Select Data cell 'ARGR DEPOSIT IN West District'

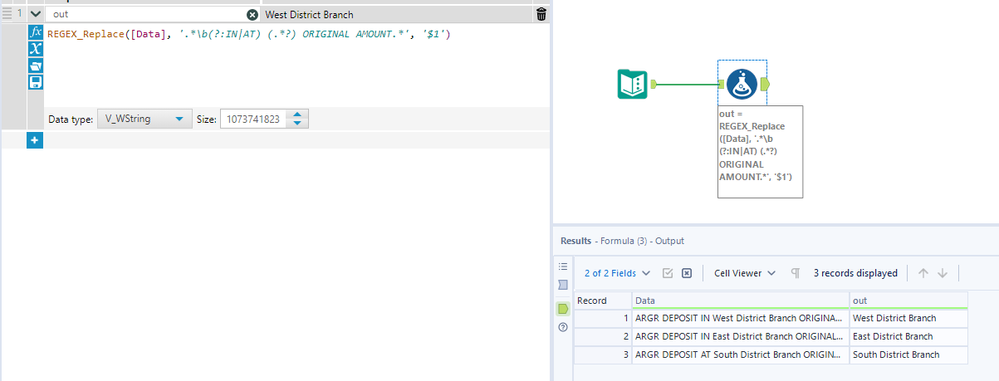pyautogui.click(x=740, y=318)
